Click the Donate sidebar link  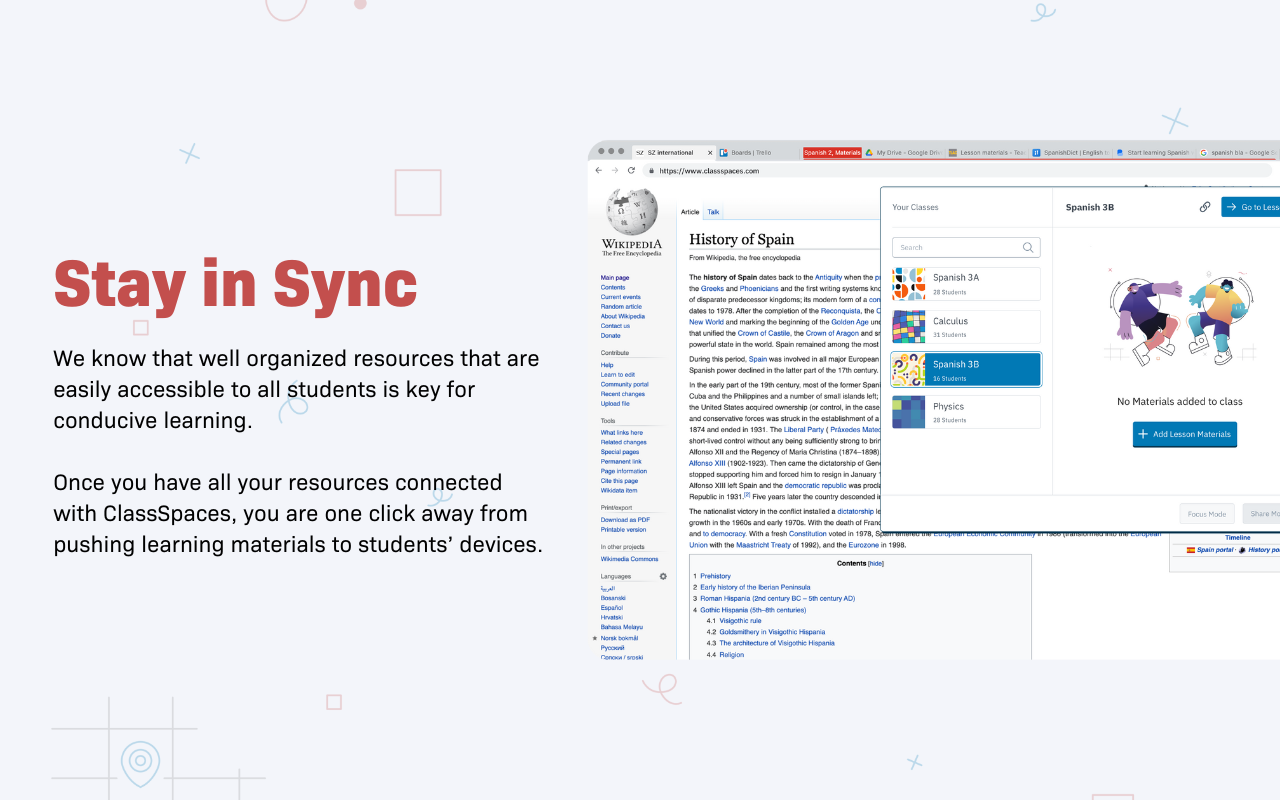coord(611,336)
